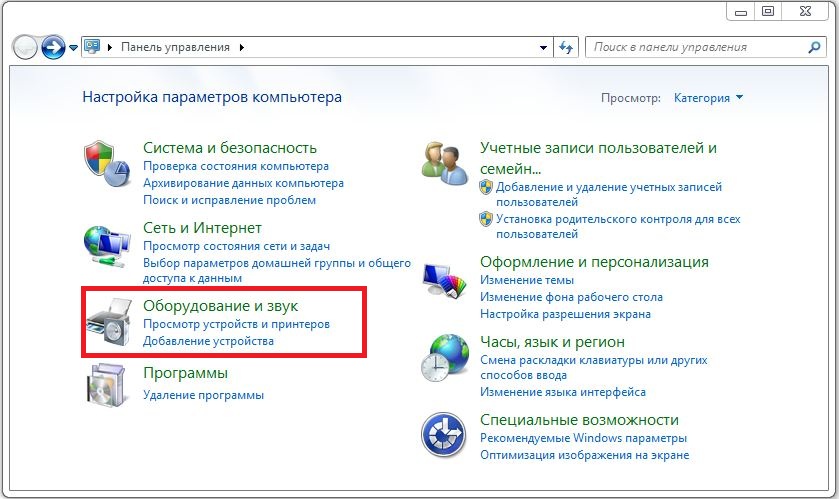Click shield icon beside Установка родительского контроля

(x=485, y=219)
